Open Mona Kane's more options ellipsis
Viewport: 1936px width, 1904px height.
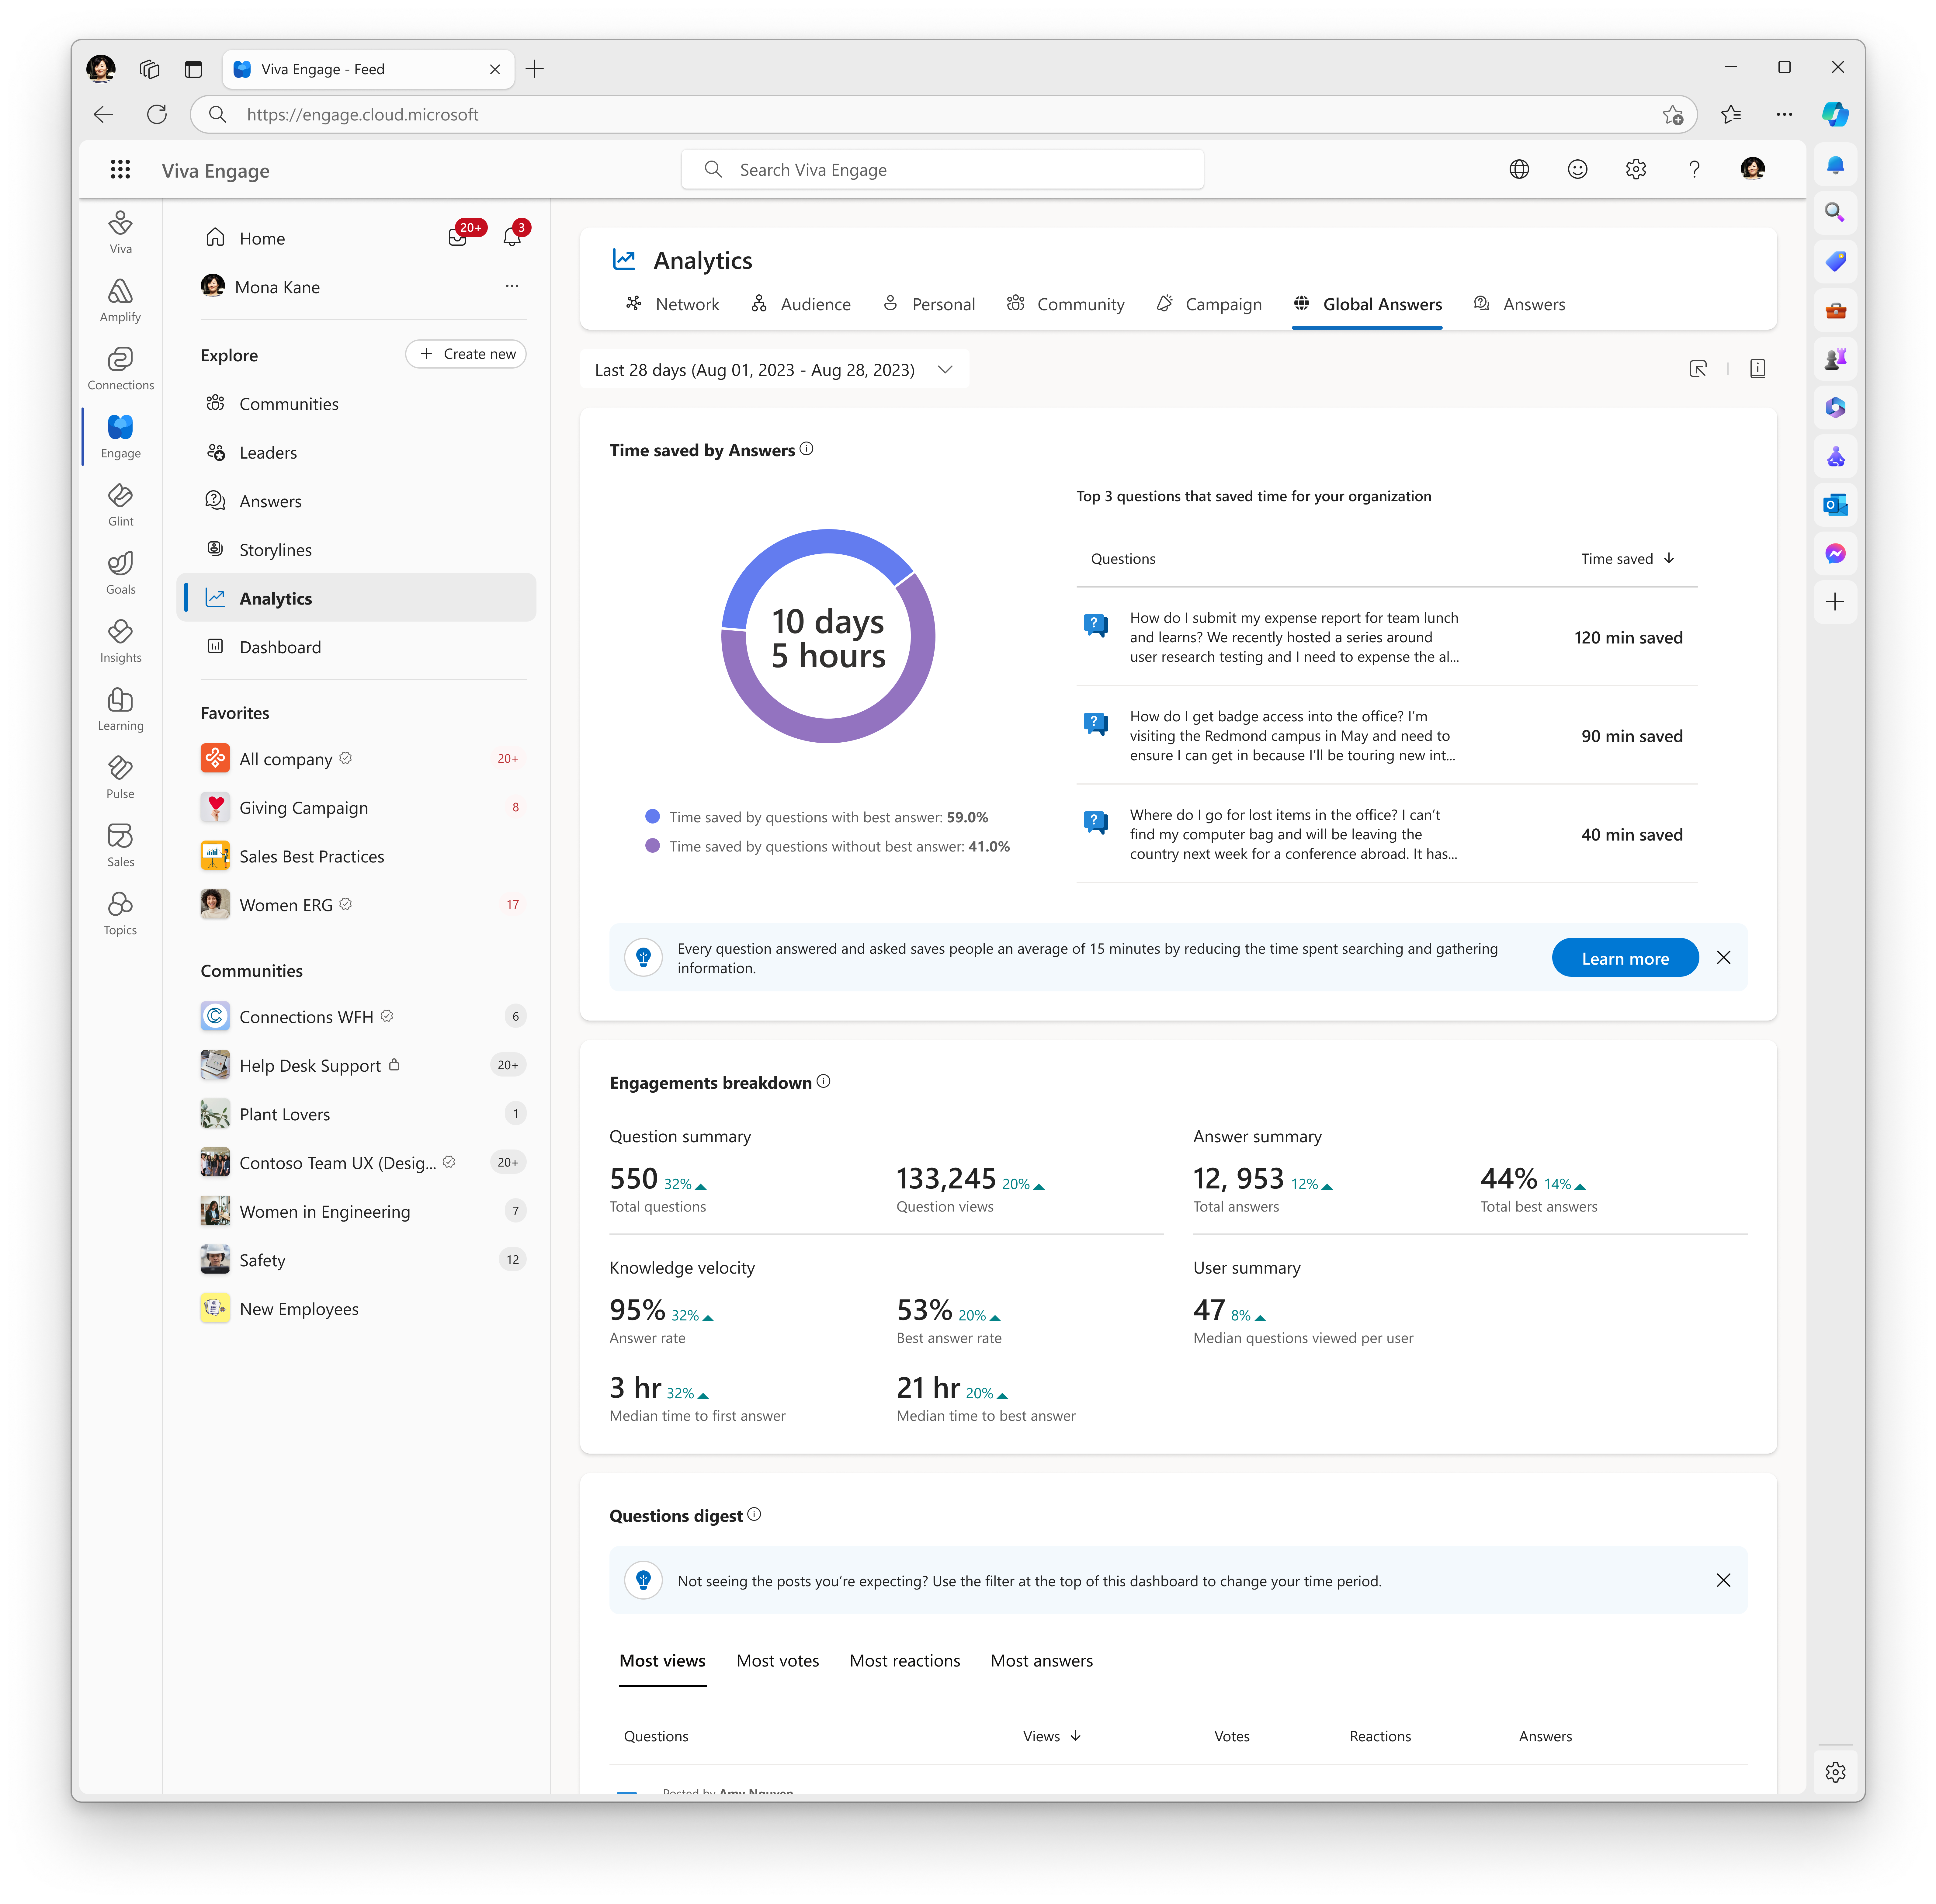click(x=512, y=286)
